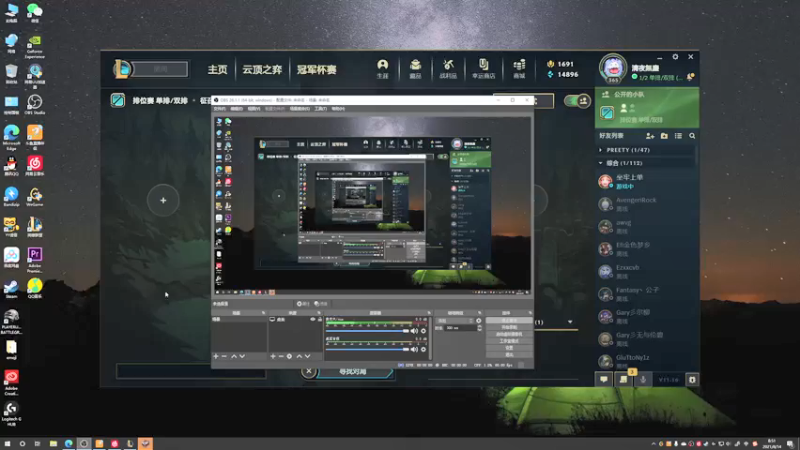Open Adobe Premiere desktop shortcut
The height and width of the screenshot is (450, 800).
pyautogui.click(x=35, y=259)
